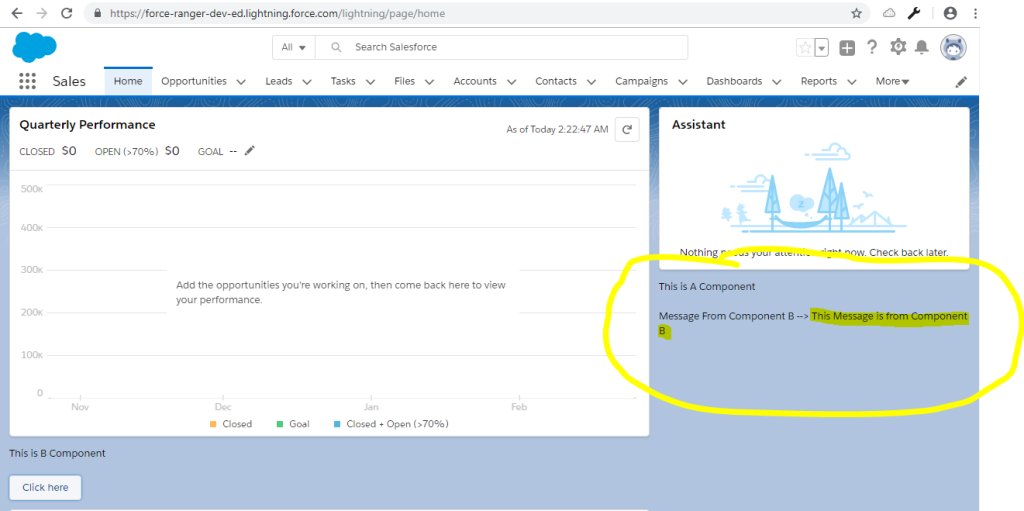1024x511 pixels.
Task: Open the Accounts tab
Action: 475,81
